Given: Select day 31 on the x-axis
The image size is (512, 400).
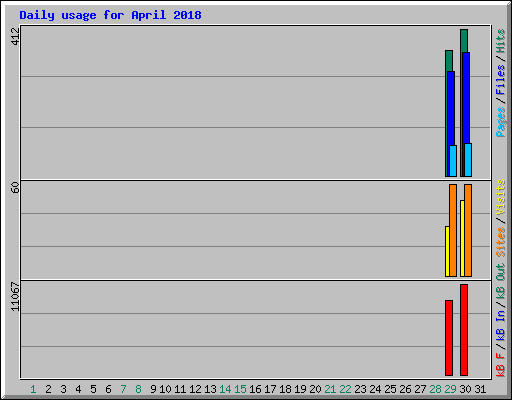Looking at the screenshot, I should pyautogui.click(x=480, y=389).
